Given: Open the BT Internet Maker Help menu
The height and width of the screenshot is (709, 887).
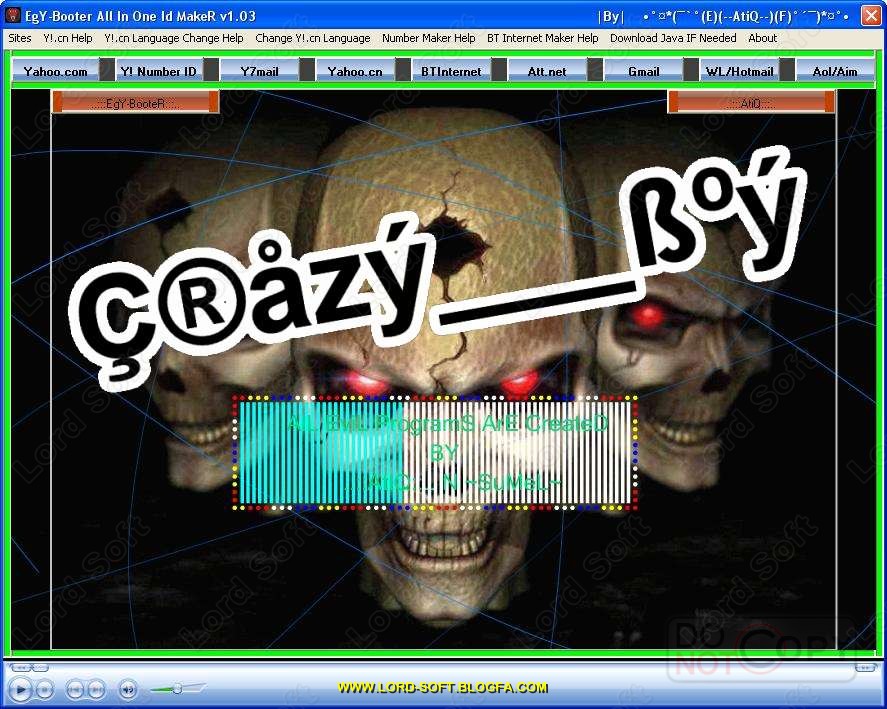Looking at the screenshot, I should coord(542,38).
